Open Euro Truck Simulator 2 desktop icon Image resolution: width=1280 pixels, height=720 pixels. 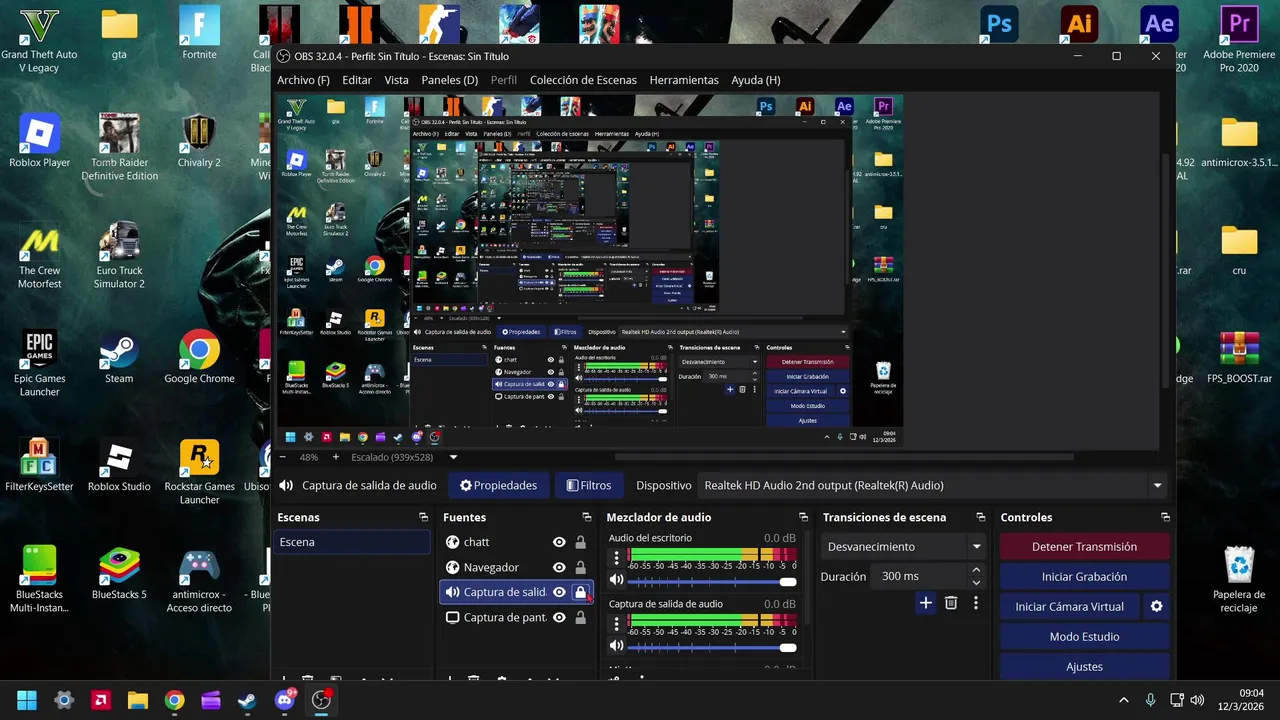119,255
